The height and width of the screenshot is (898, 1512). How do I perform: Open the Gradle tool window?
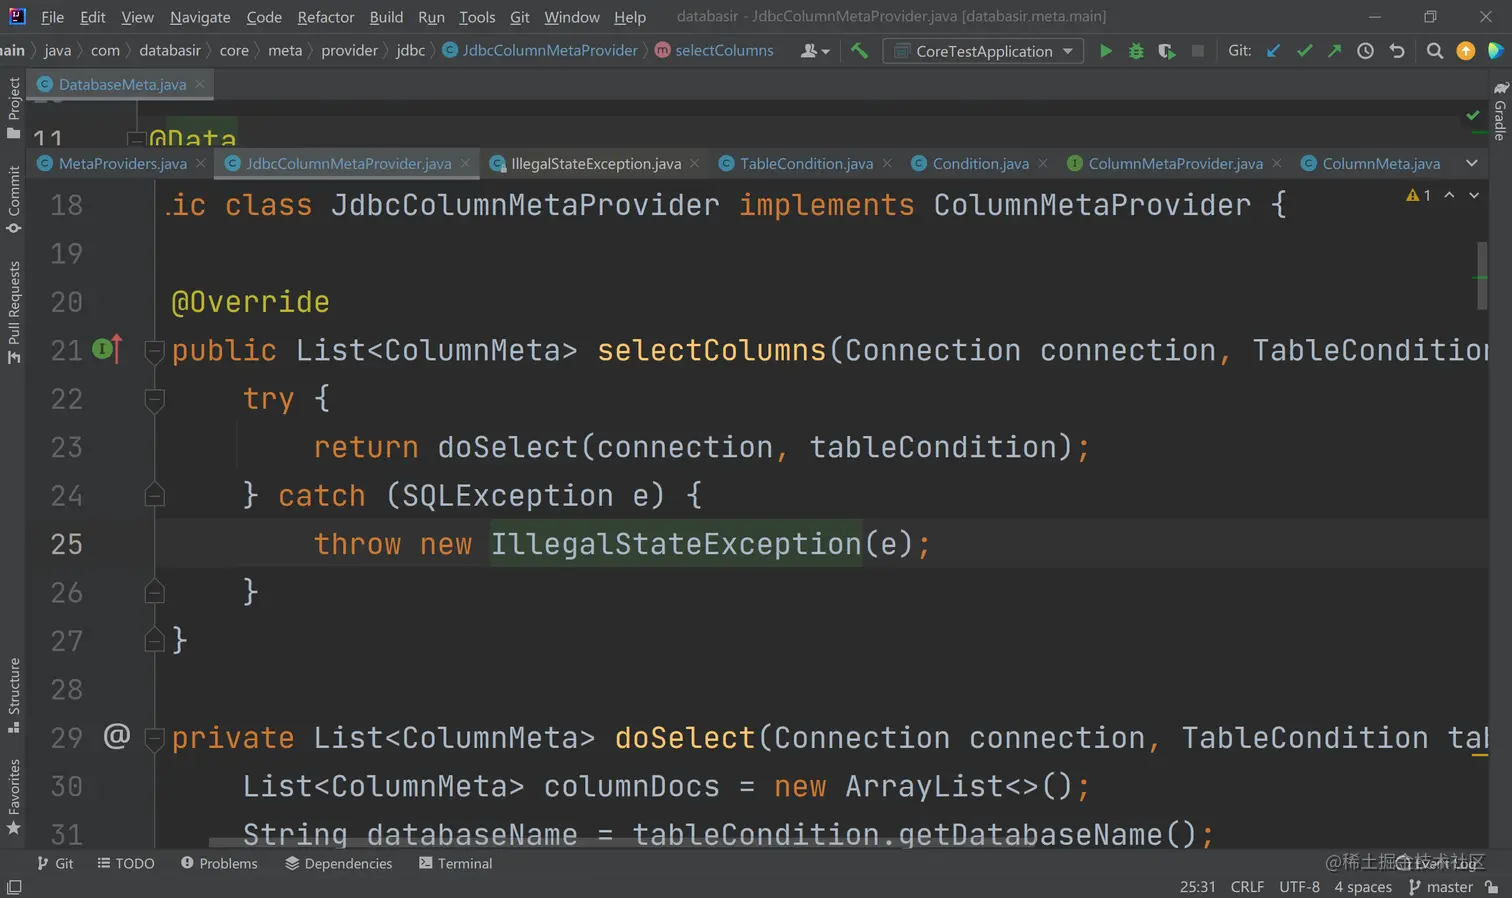[x=1500, y=111]
